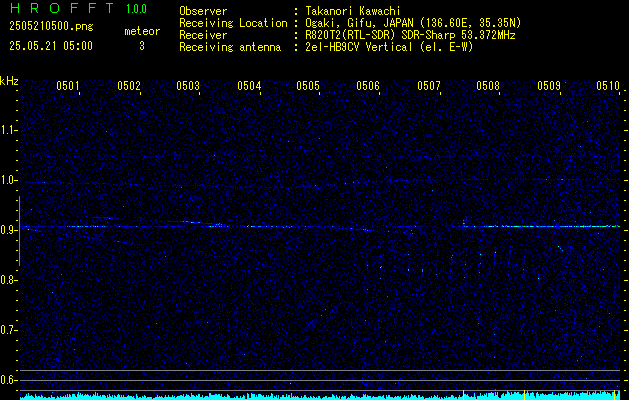Click the meteor count value 3
The image size is (629, 400).
click(x=142, y=46)
